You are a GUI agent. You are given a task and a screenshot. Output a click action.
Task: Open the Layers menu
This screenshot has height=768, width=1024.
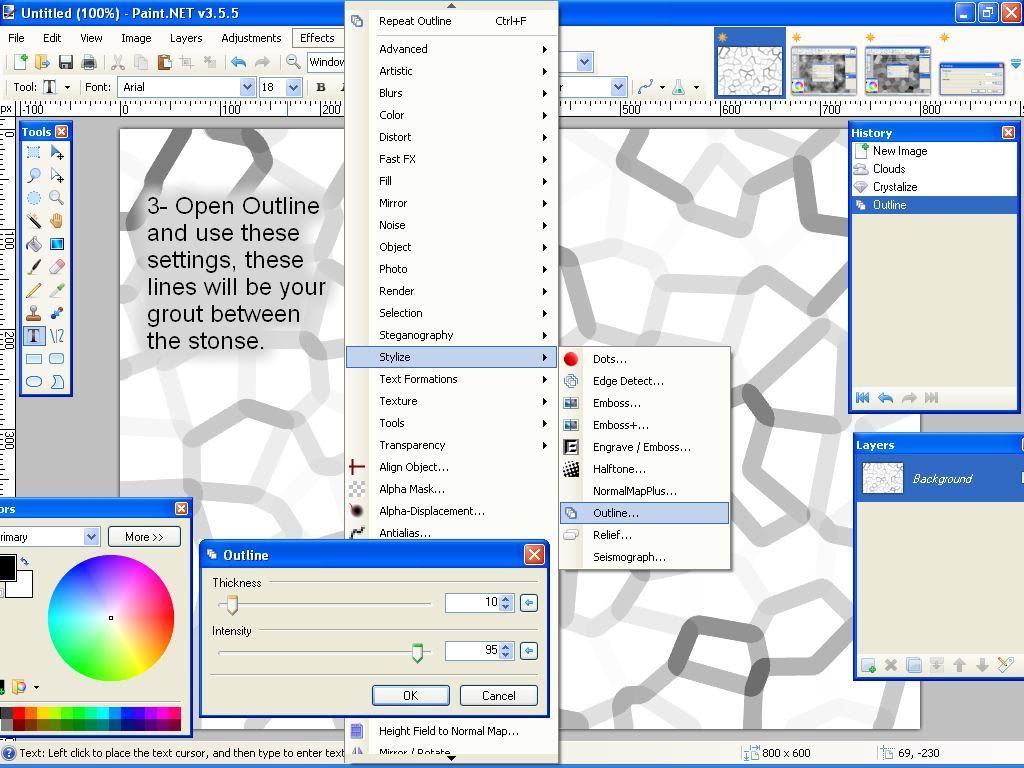(185, 38)
